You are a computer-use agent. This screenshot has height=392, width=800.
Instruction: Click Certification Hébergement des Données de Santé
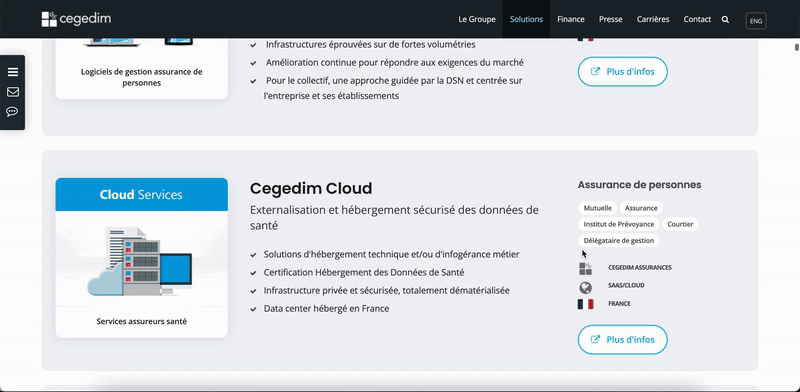364,273
